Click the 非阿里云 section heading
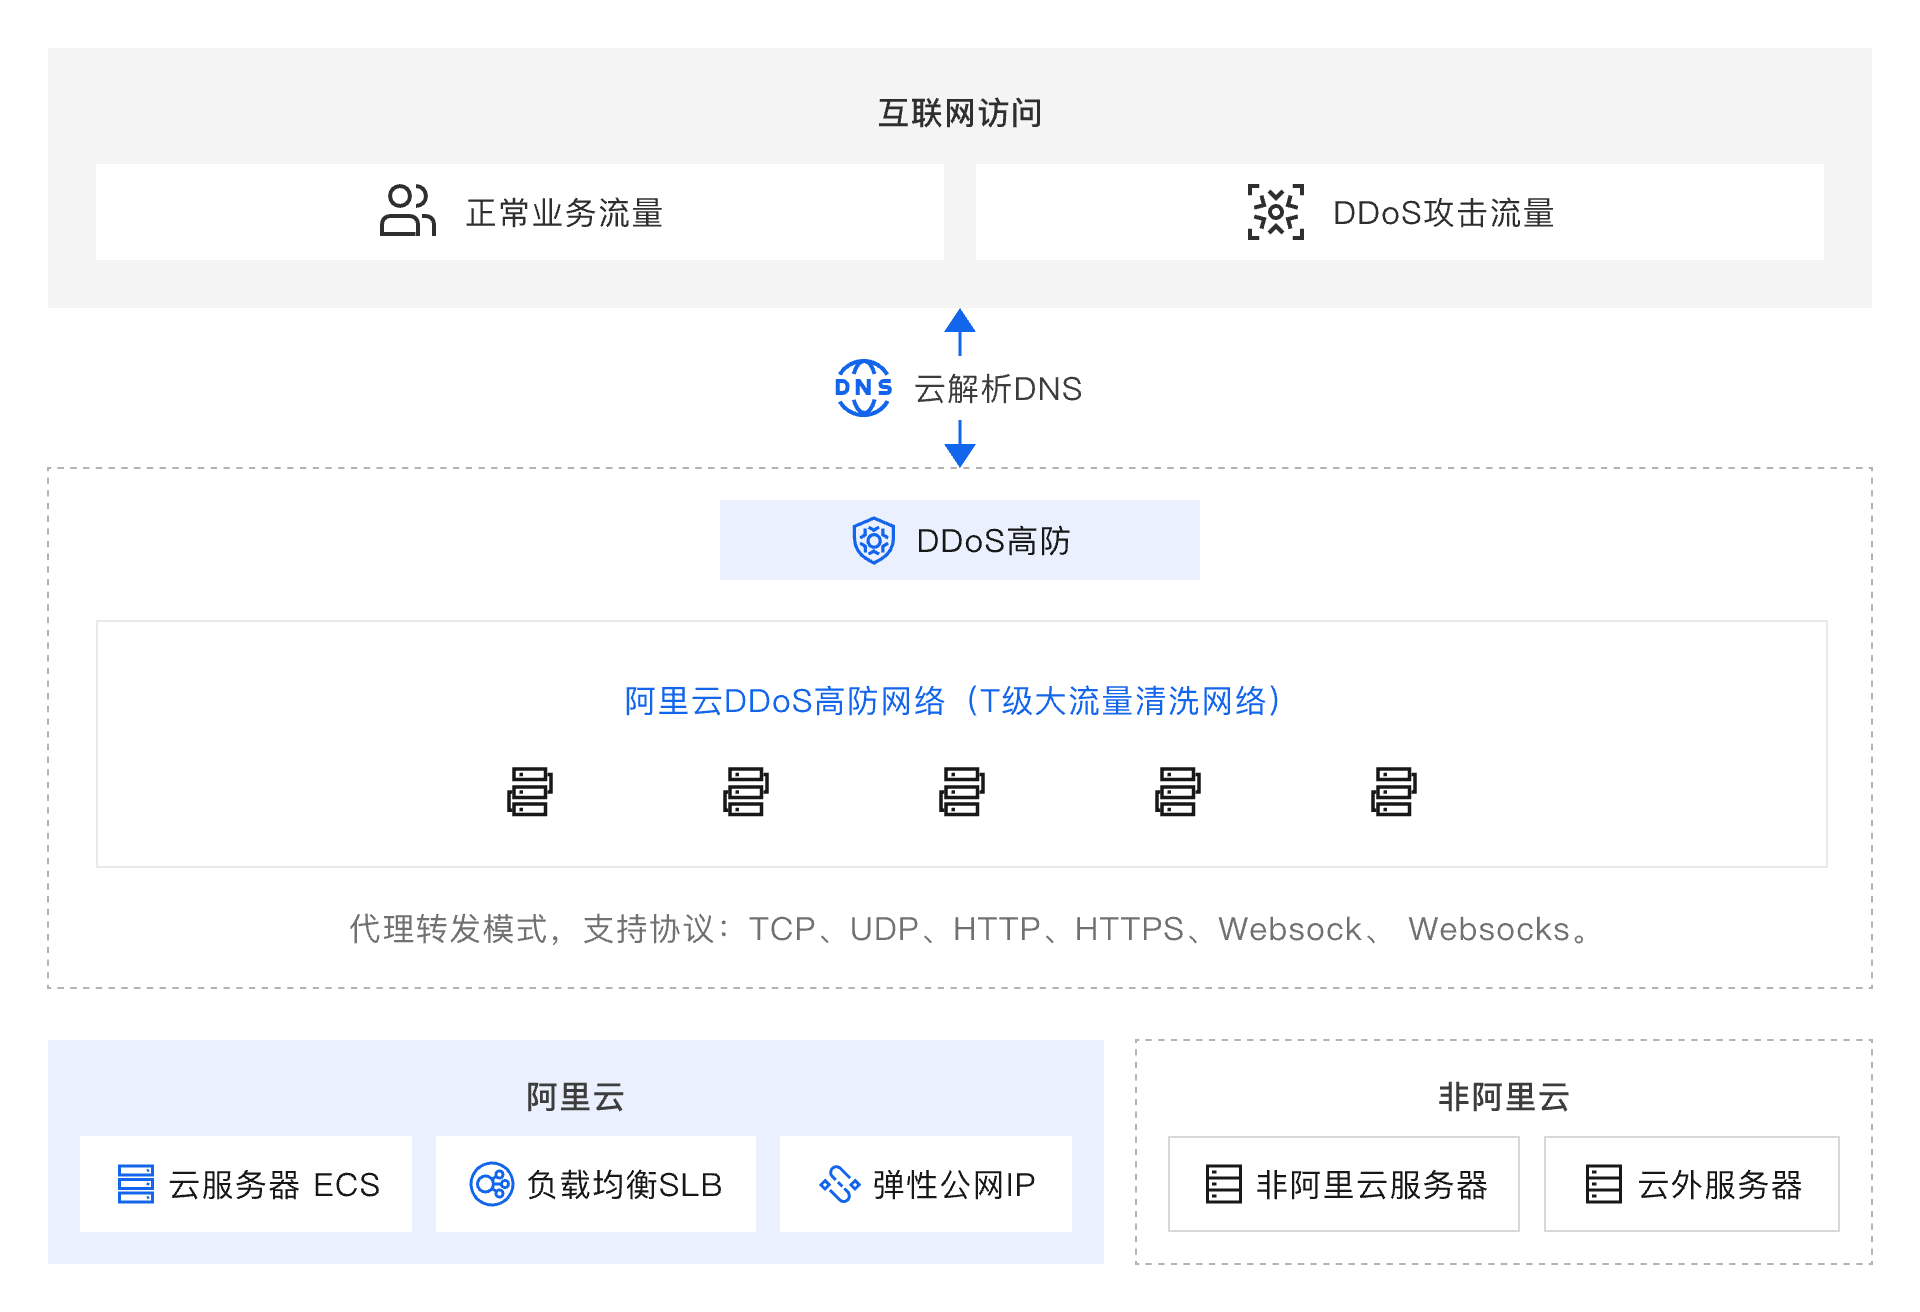1920x1312 pixels. [x=1504, y=1097]
